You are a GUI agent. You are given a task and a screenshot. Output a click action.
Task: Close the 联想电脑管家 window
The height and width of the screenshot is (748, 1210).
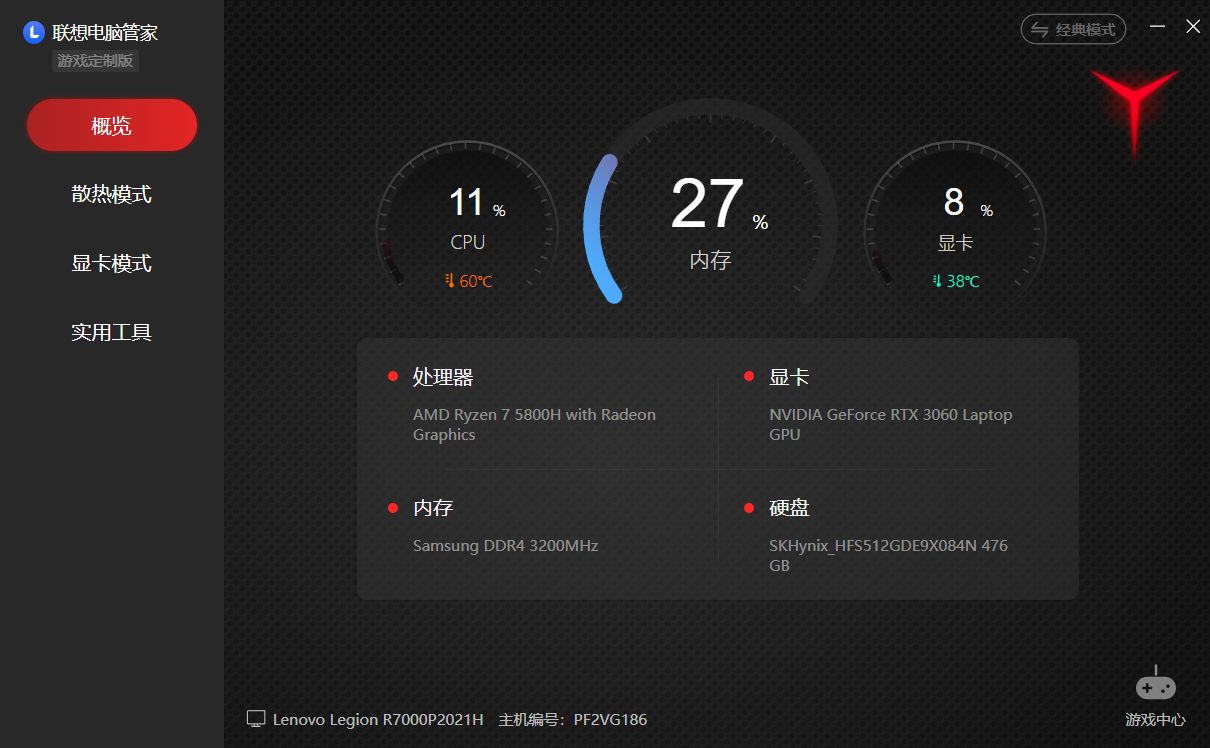pos(1193,27)
